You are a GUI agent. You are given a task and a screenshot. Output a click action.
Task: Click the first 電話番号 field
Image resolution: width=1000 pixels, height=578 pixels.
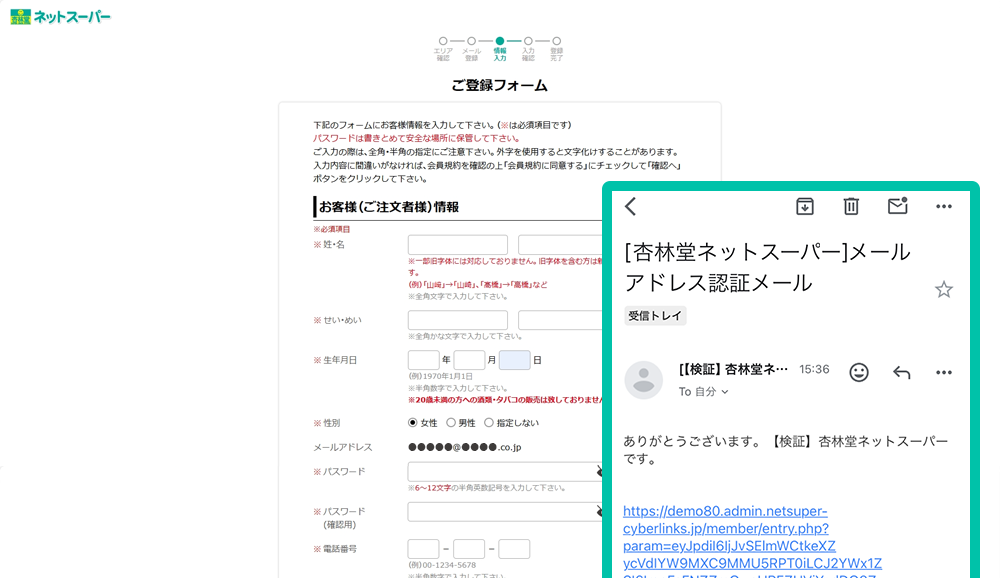(x=423, y=549)
